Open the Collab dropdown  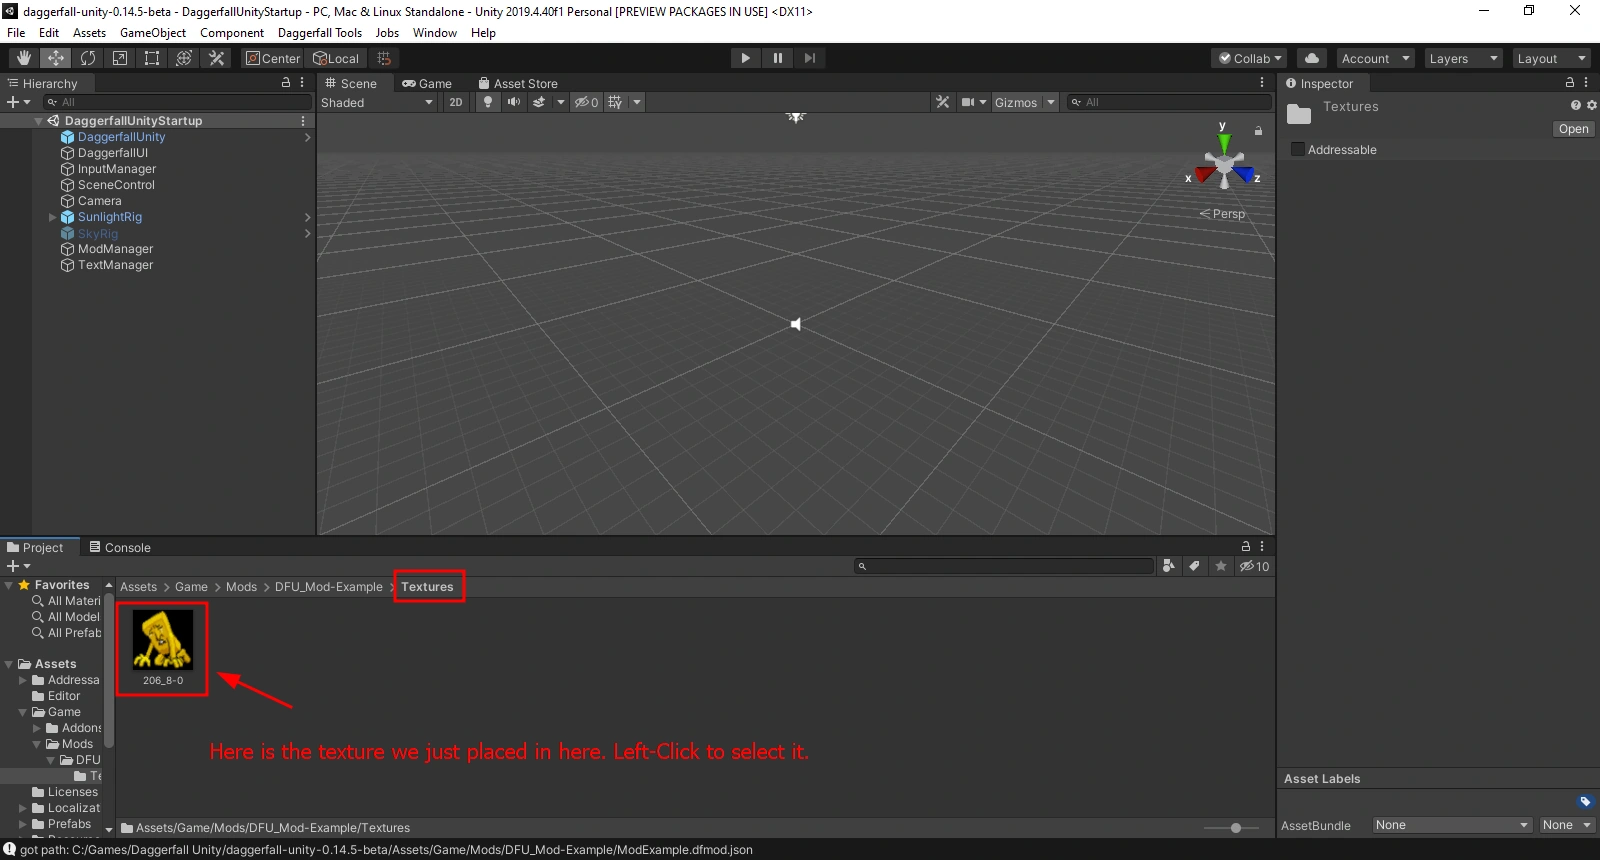click(x=1250, y=58)
